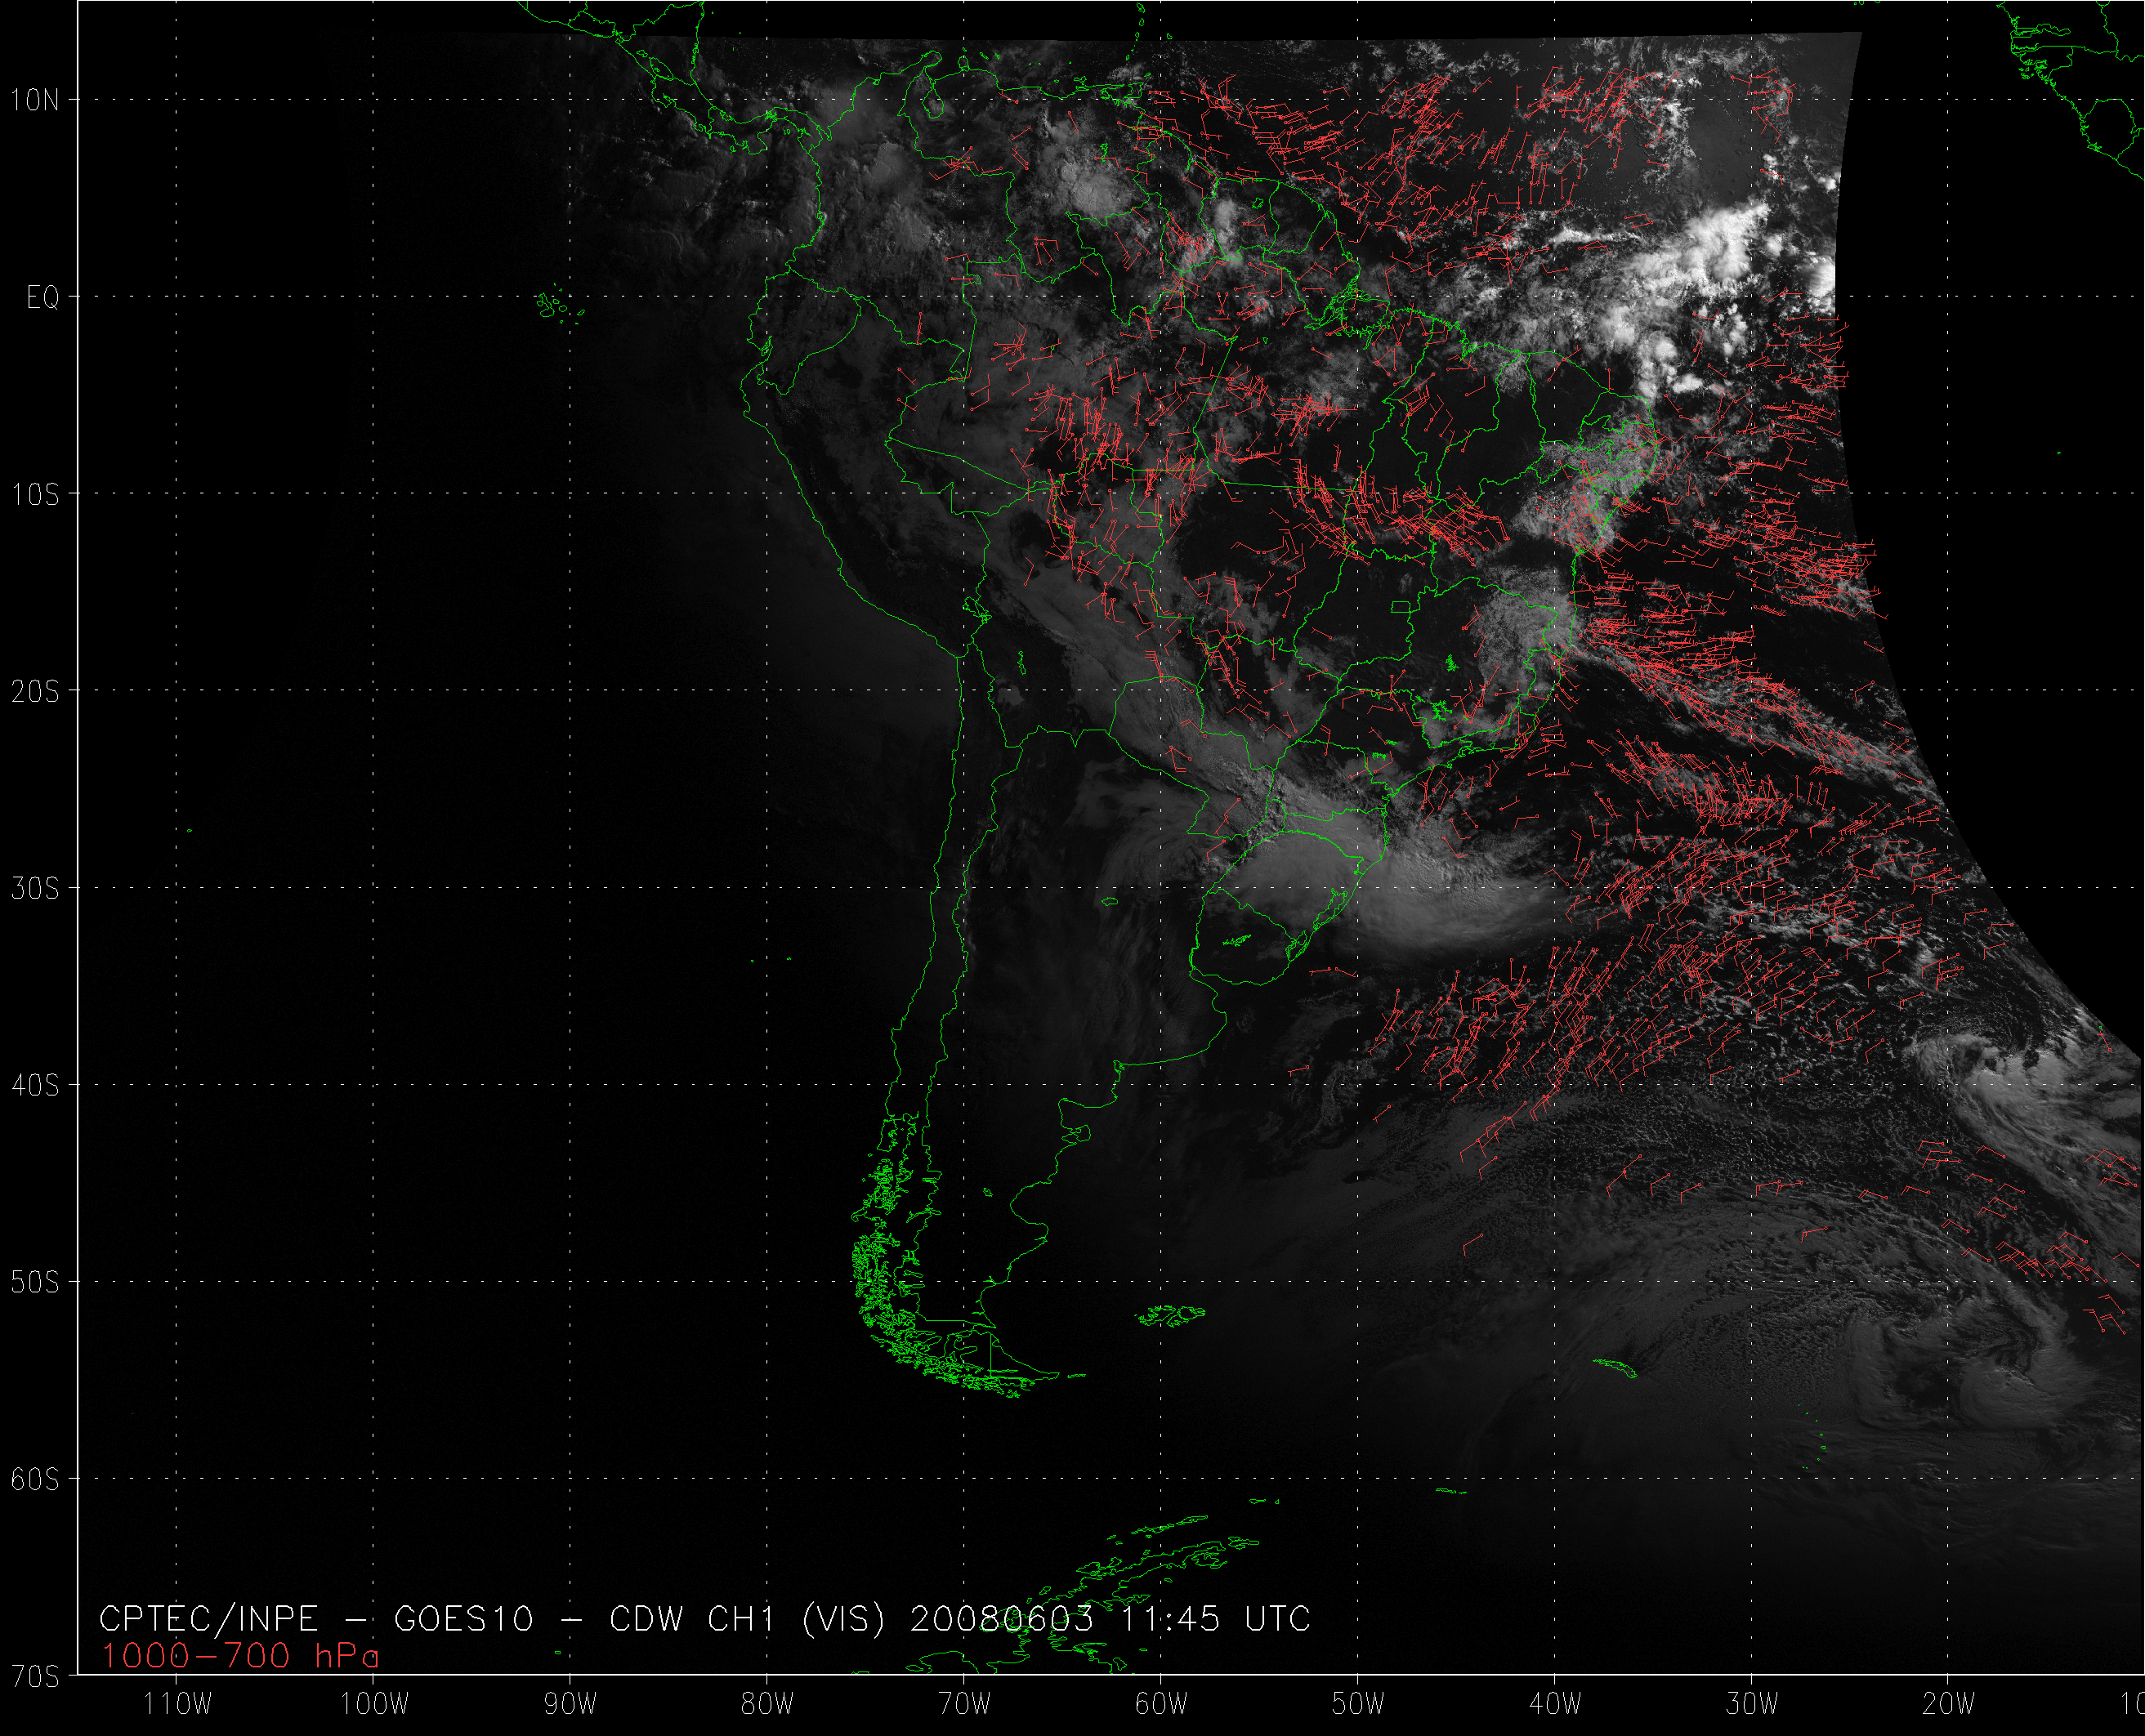Screen dimensions: 2145x1736
Task: Click the CPTEC/INPE title text
Action: tap(208, 1619)
